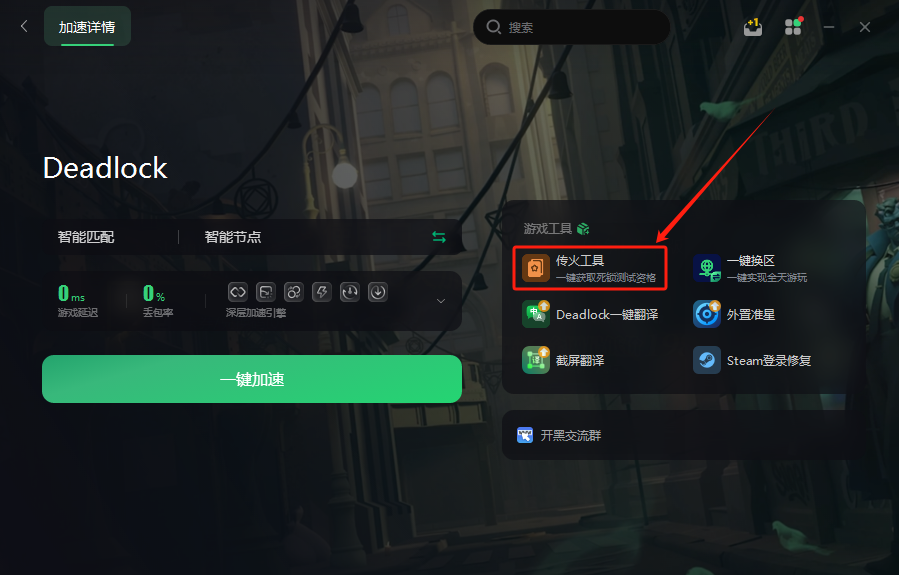Open Steam登录修复 repair tool
899x575 pixels.
[x=752, y=360]
